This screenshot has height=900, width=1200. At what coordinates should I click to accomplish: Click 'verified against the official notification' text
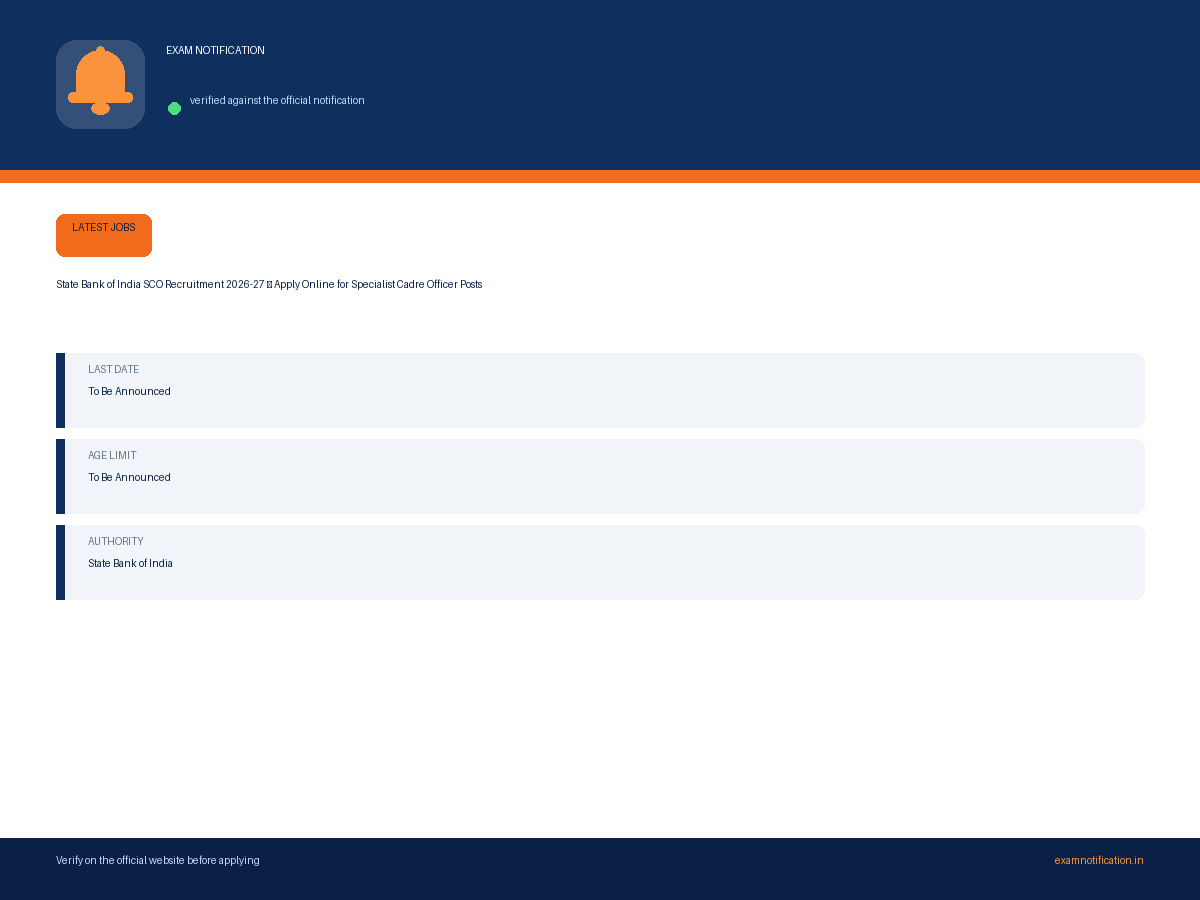(277, 101)
